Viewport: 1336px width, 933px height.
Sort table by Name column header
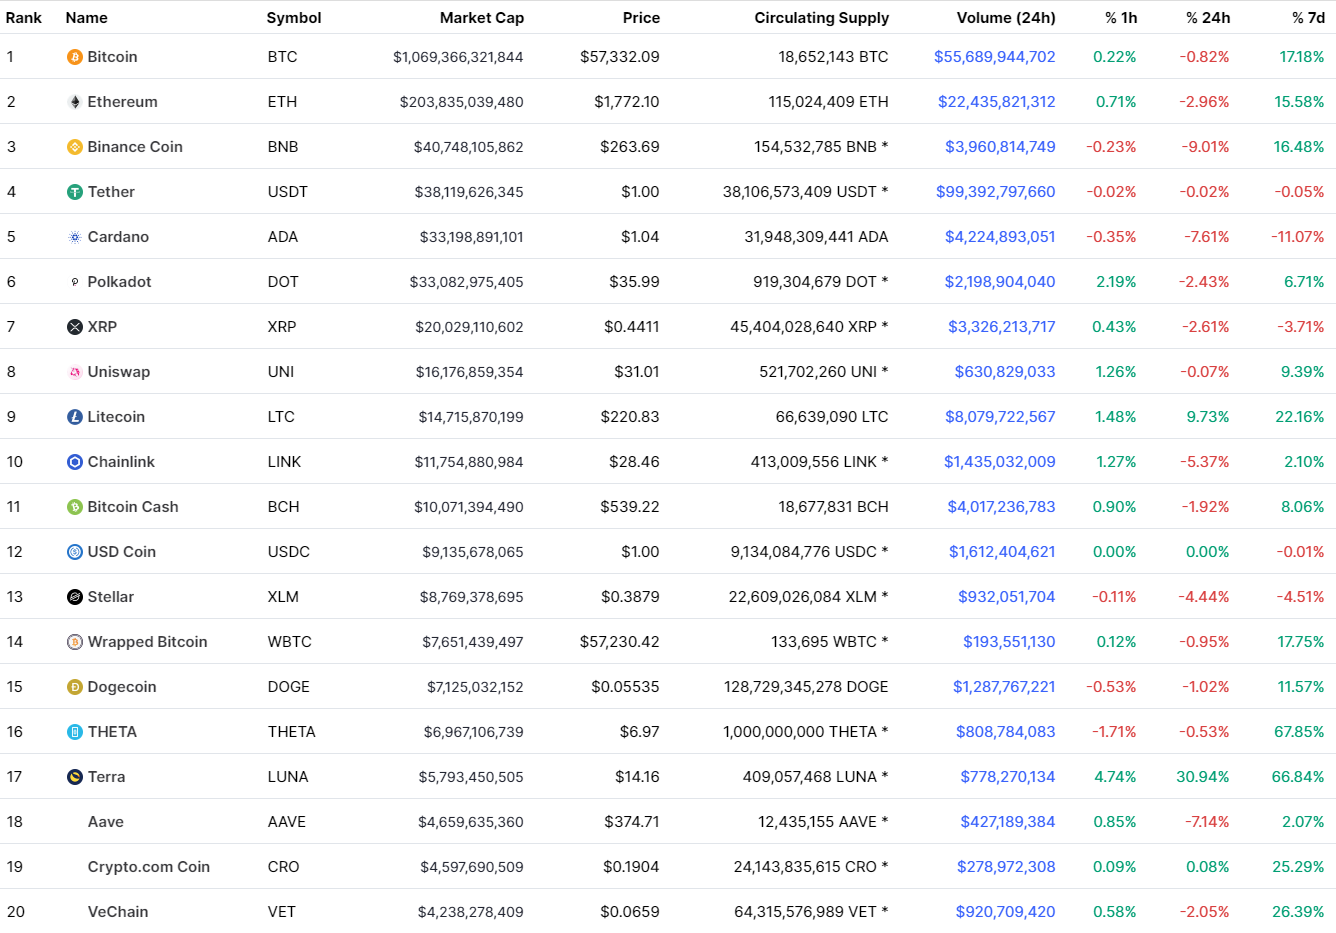[86, 17]
